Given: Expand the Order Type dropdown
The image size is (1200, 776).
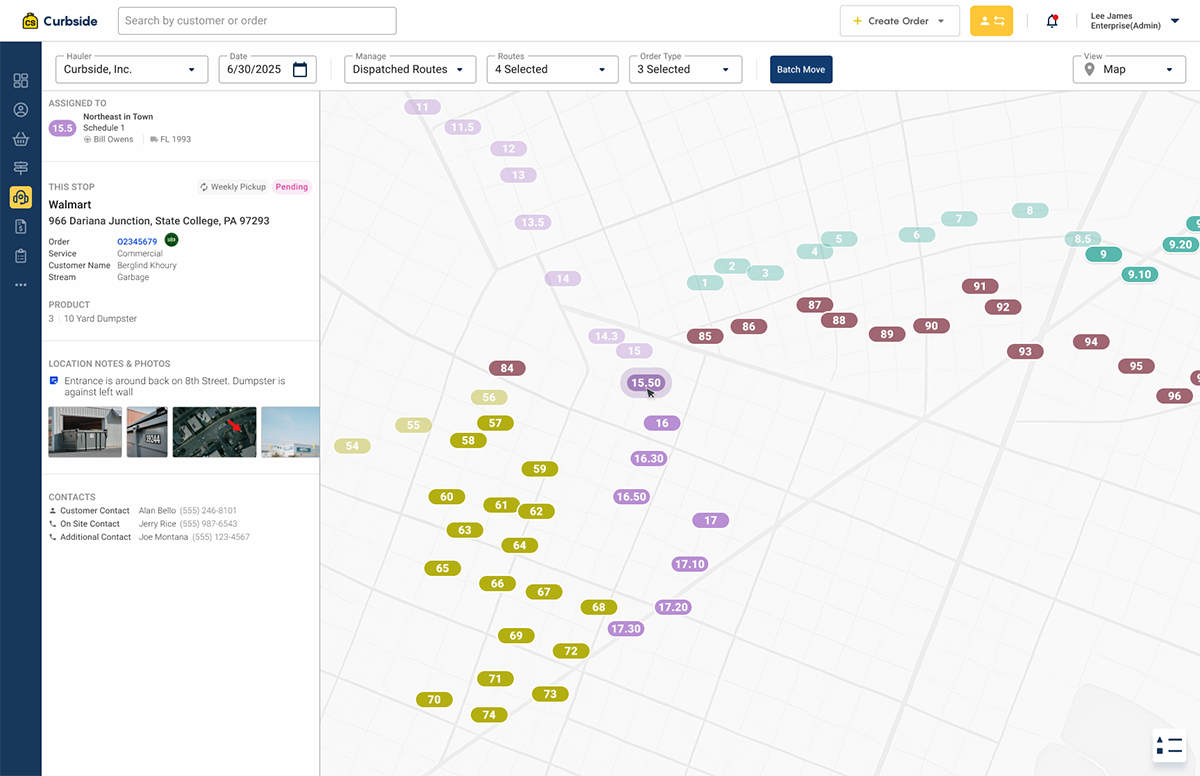Looking at the screenshot, I should (x=684, y=70).
